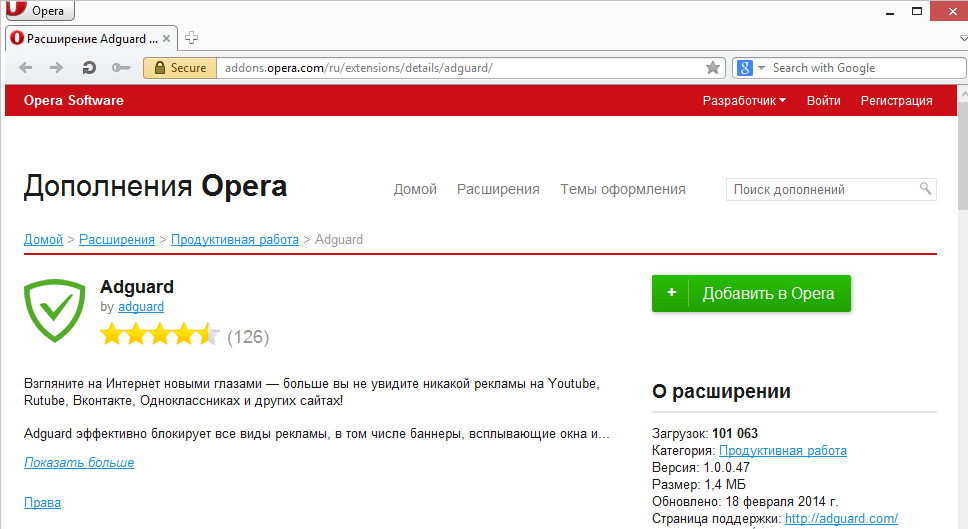Screen dimensions: 968x529
Task: Go forward with the forward arrow
Action: (56, 68)
